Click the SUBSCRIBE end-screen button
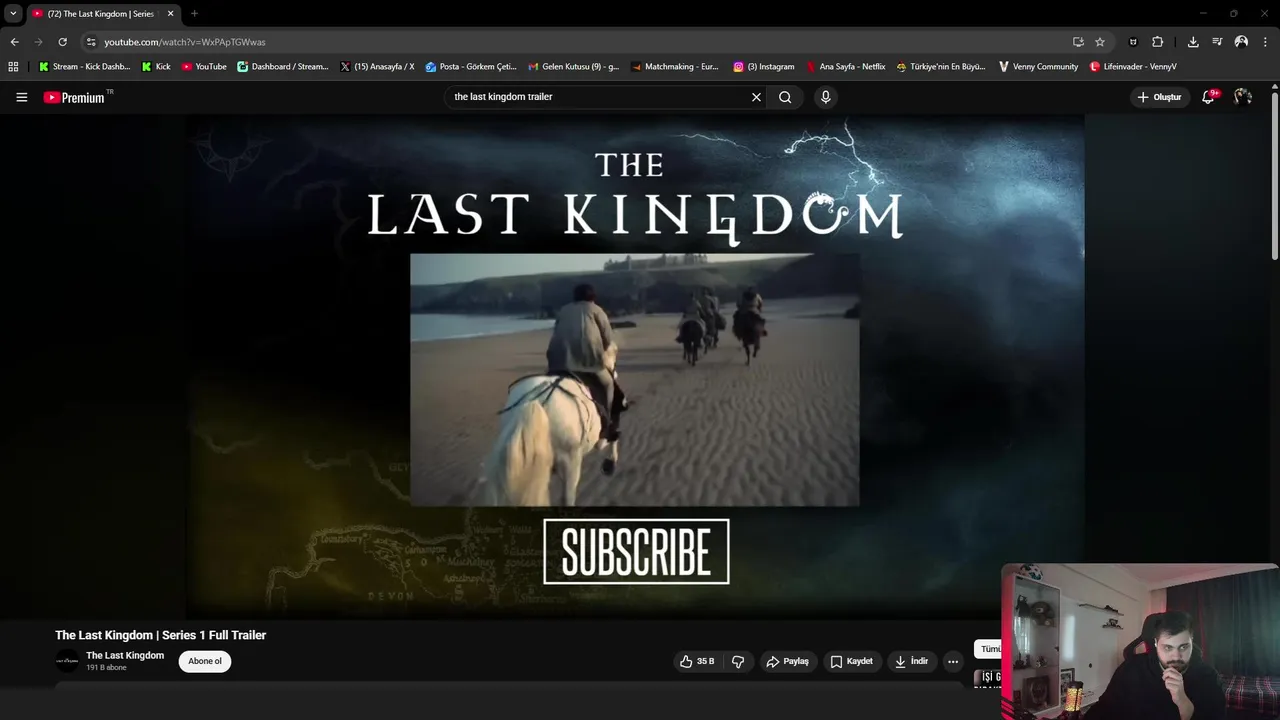This screenshot has height=720, width=1280. tap(636, 551)
